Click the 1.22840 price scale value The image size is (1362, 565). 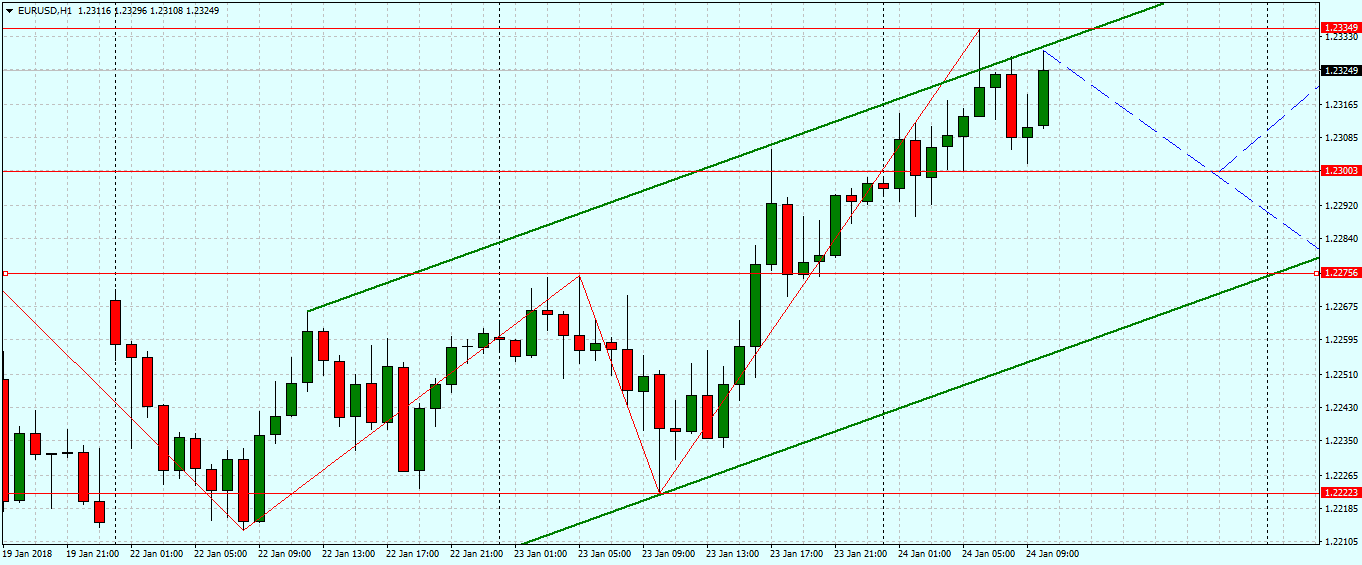click(1342, 239)
